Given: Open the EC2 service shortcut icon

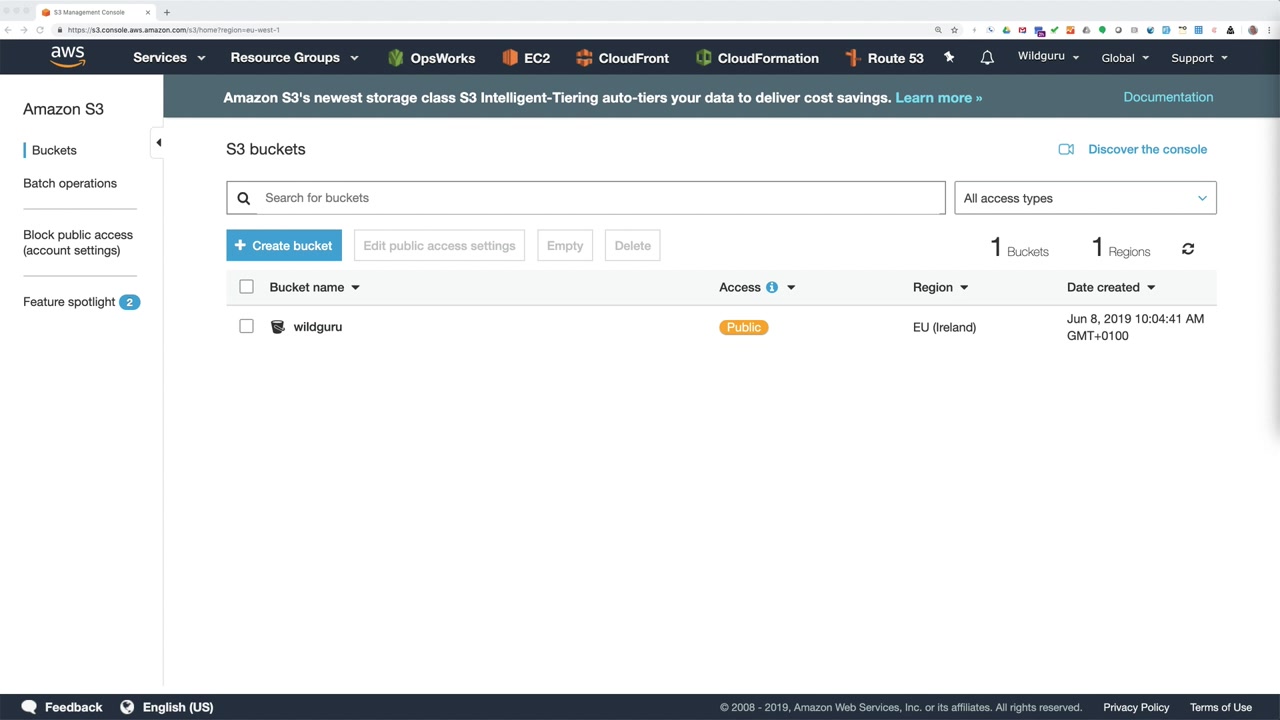Looking at the screenshot, I should [510, 58].
